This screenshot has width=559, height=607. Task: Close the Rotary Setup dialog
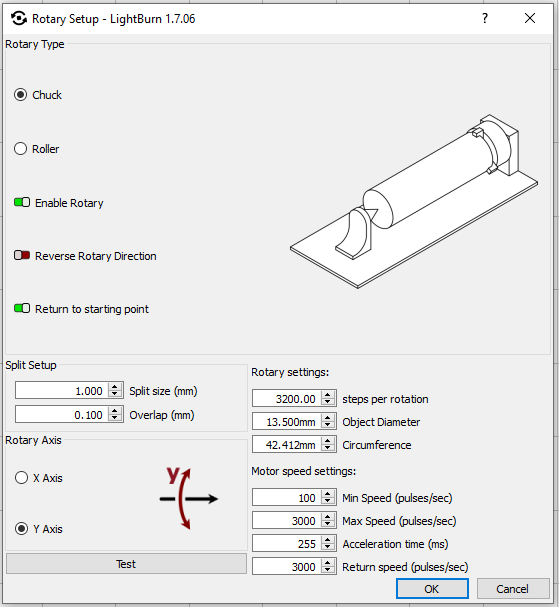tap(530, 18)
